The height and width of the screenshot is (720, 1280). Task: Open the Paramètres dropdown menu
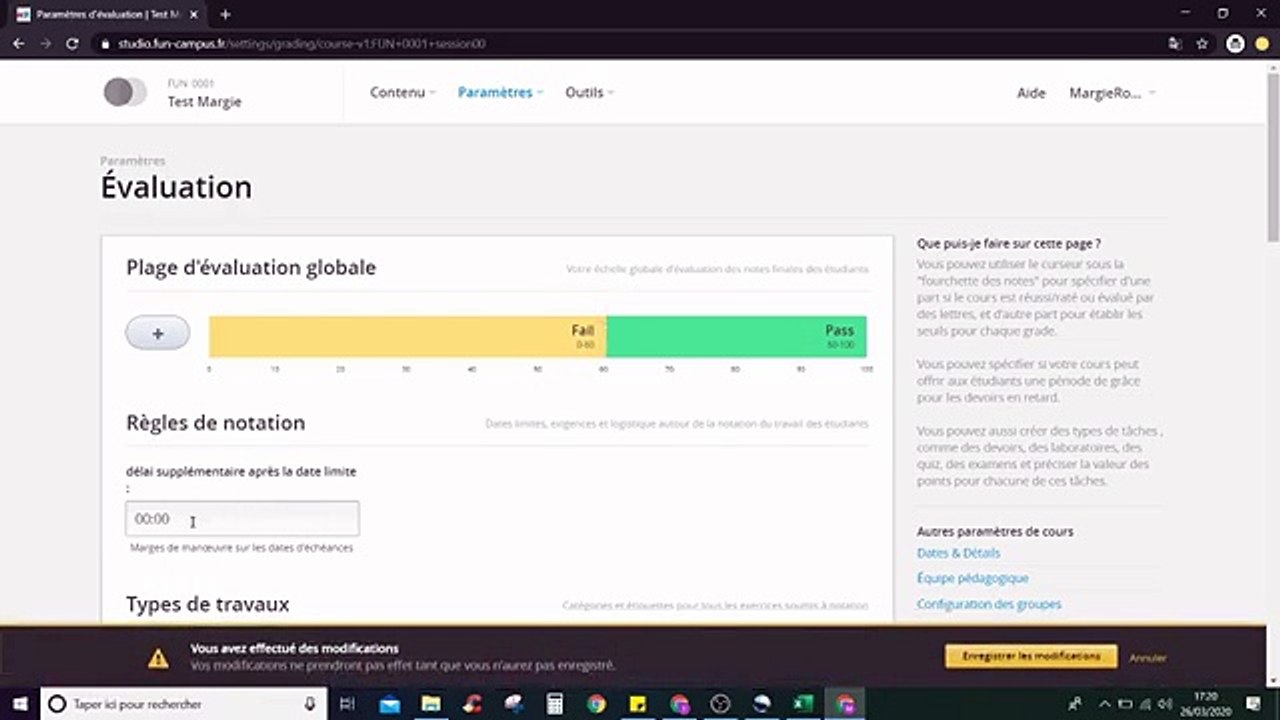pyautogui.click(x=500, y=92)
